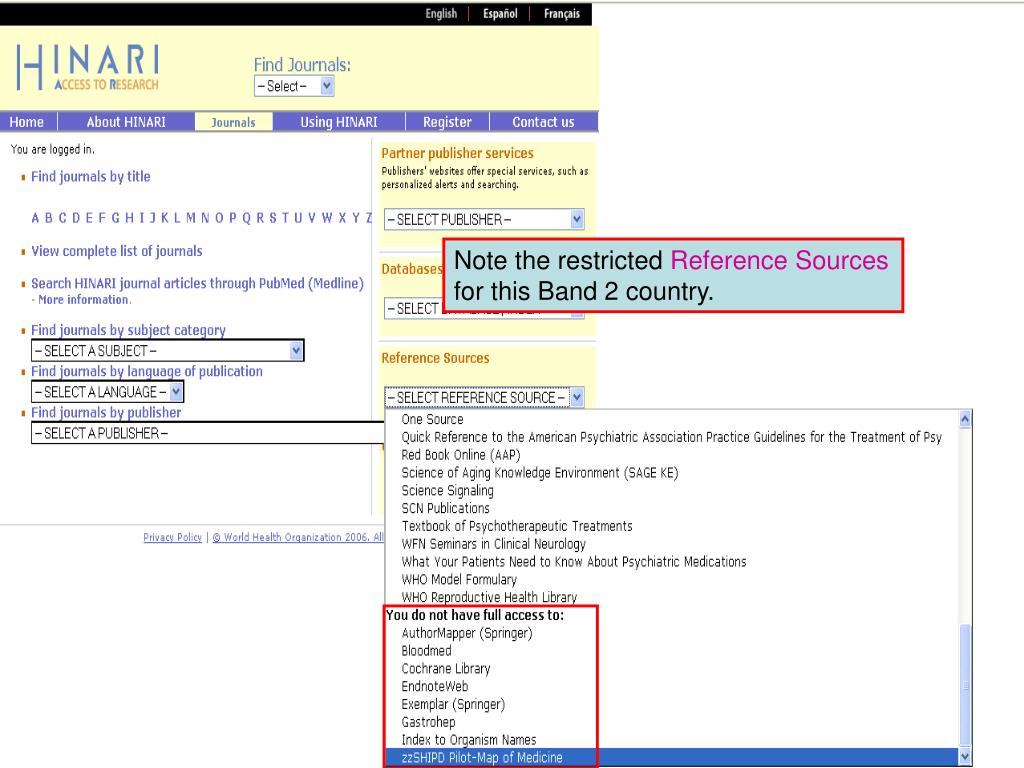Choose Bloodmed from restricted list
The width and height of the screenshot is (1024, 768).
click(x=672, y=650)
